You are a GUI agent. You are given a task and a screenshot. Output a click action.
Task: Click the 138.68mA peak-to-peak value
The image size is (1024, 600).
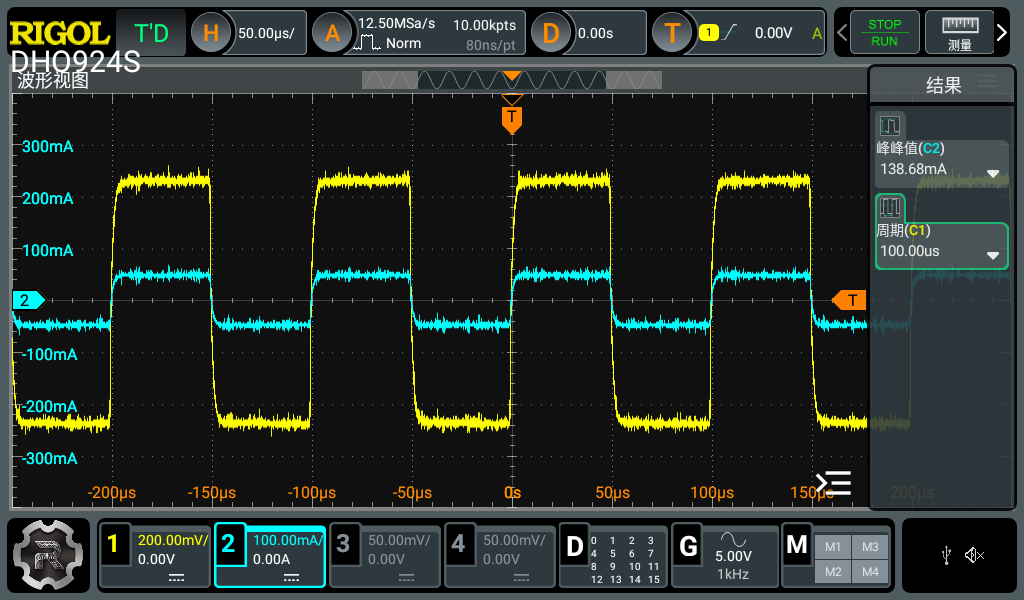[x=913, y=169]
